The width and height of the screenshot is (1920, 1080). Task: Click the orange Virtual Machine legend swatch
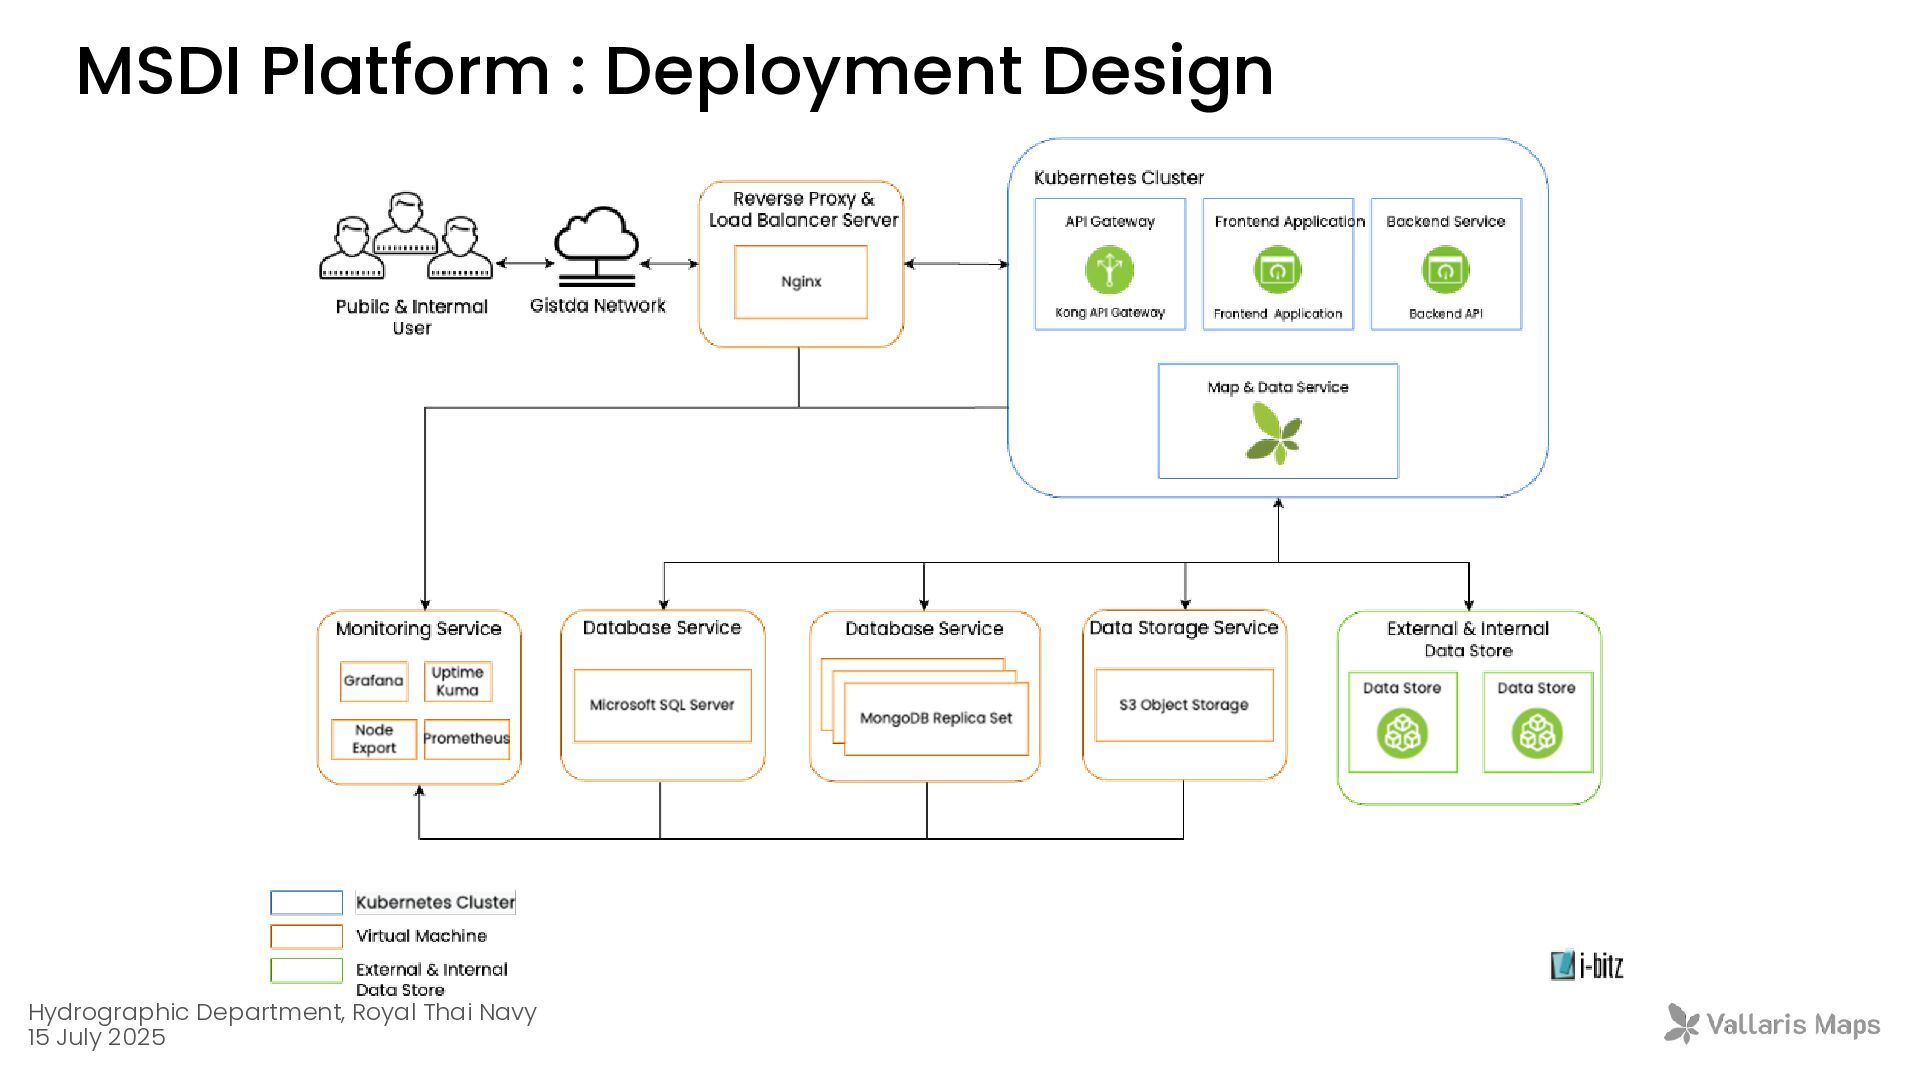click(x=306, y=937)
